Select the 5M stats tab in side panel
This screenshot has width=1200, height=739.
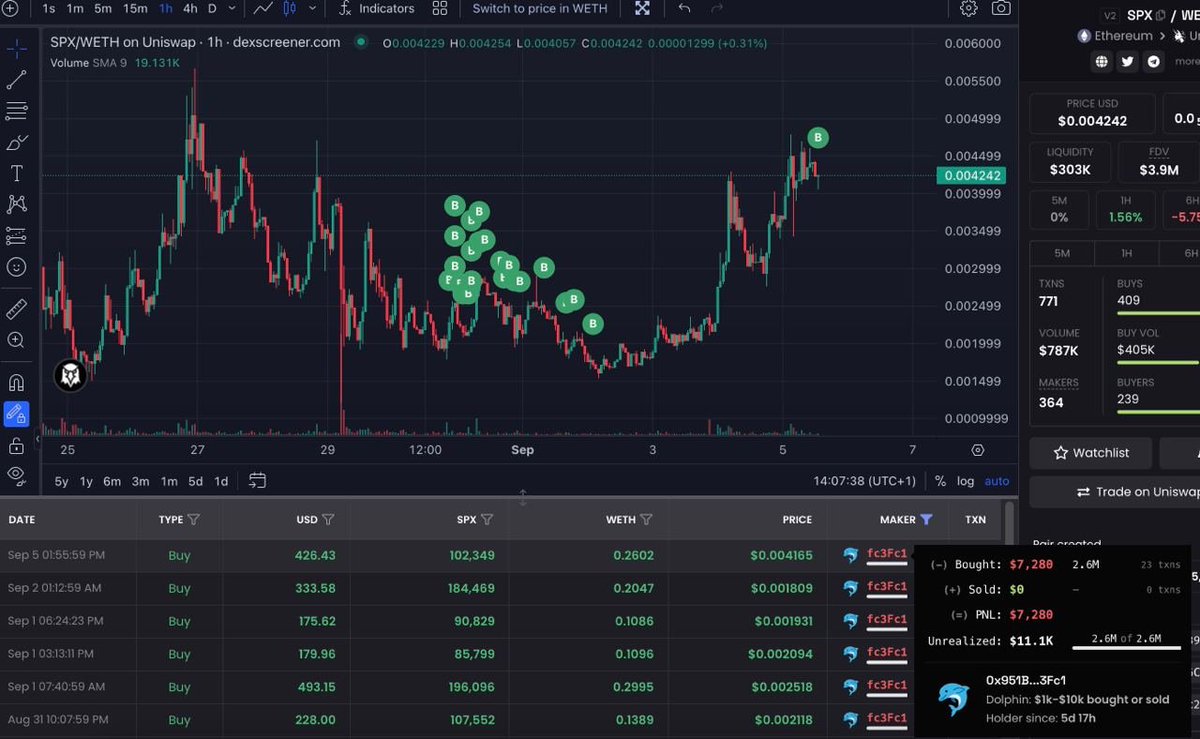pyautogui.click(x=1062, y=253)
